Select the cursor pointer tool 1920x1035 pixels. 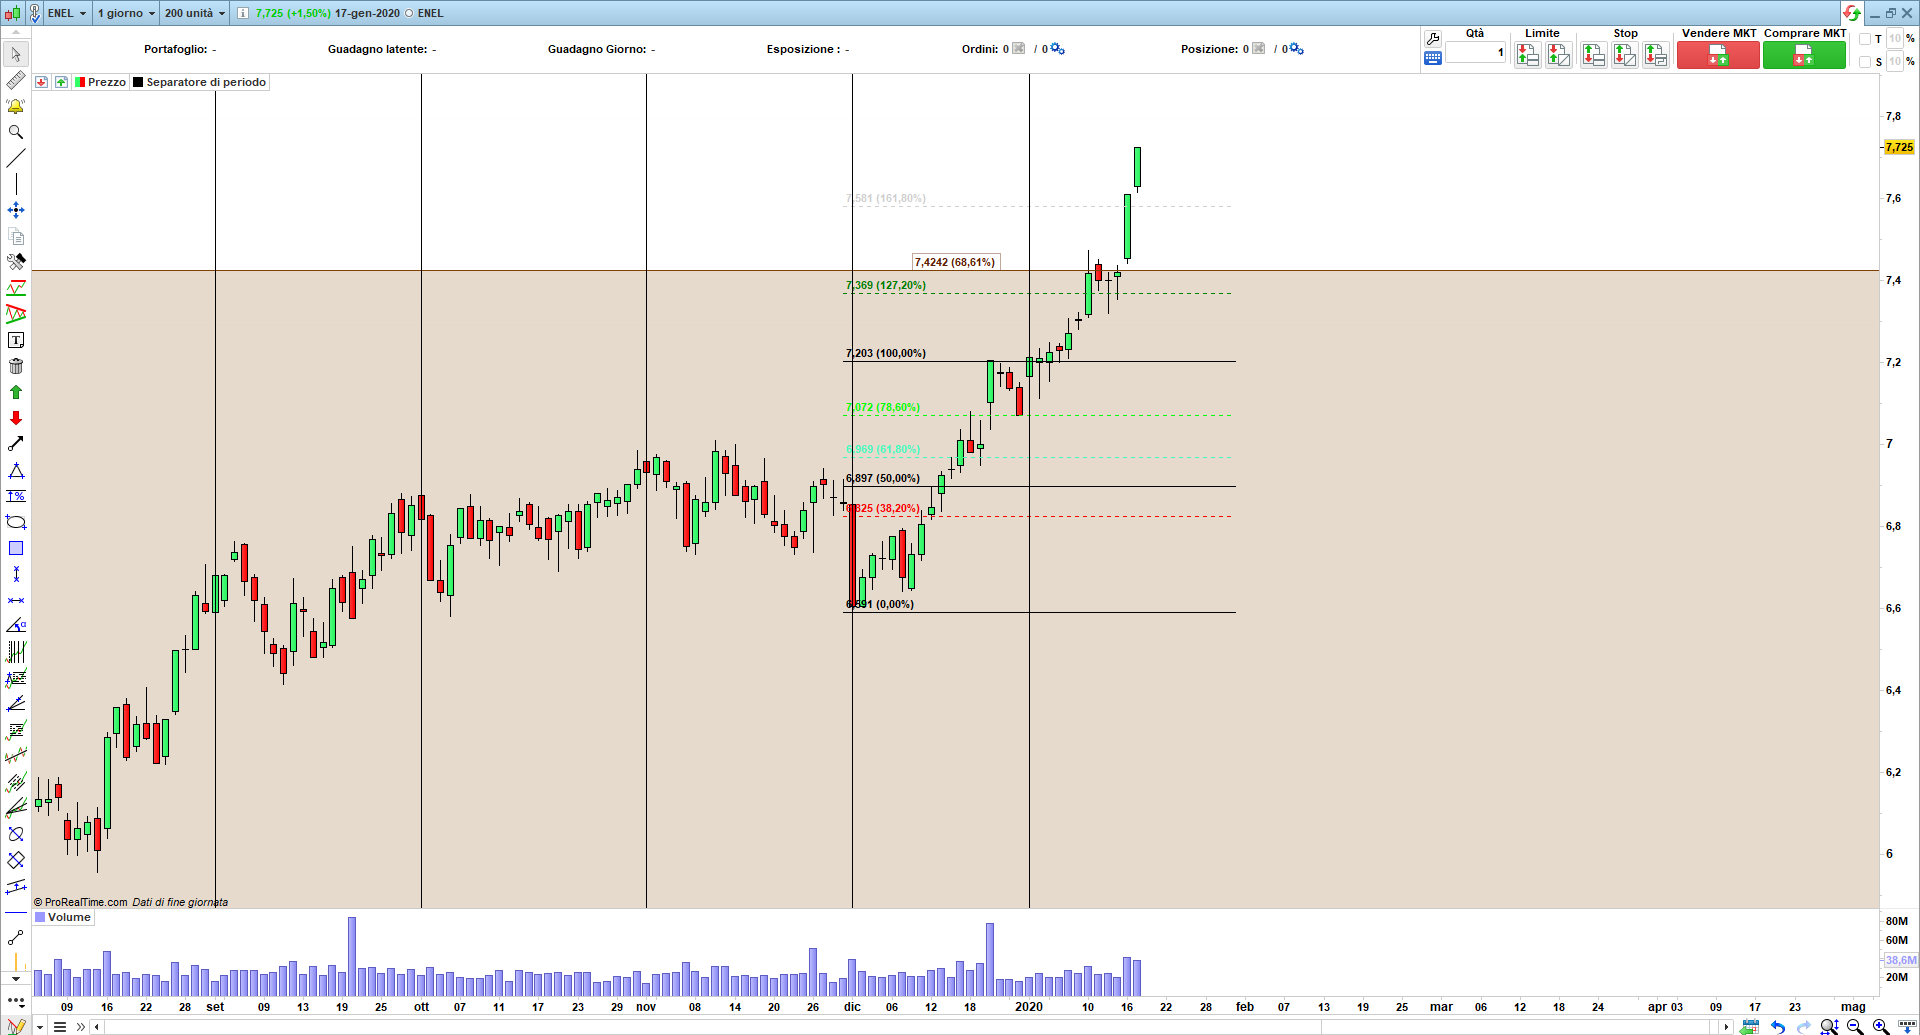point(16,54)
